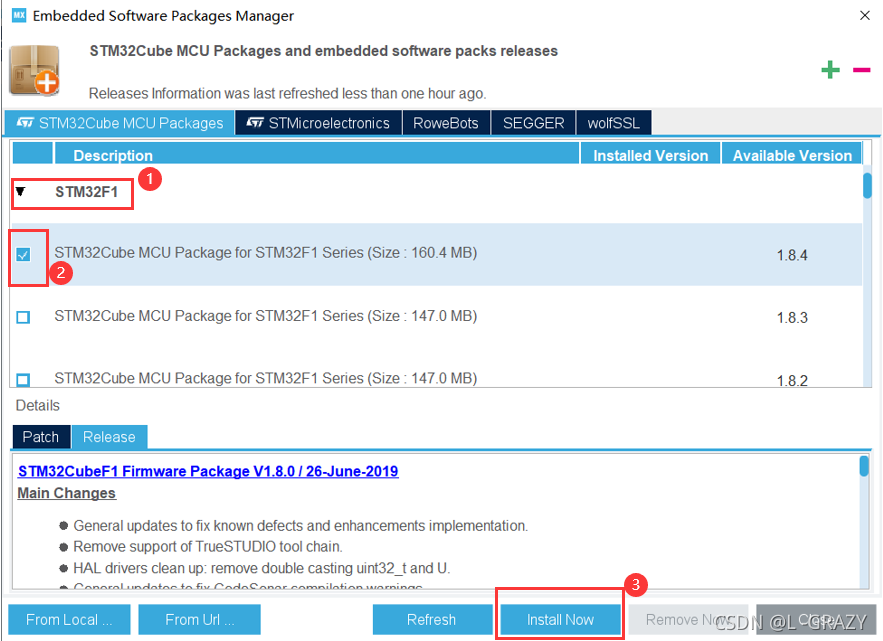Image resolution: width=883 pixels, height=641 pixels.
Task: Click available version 1.8.3 cell
Action: [792, 318]
